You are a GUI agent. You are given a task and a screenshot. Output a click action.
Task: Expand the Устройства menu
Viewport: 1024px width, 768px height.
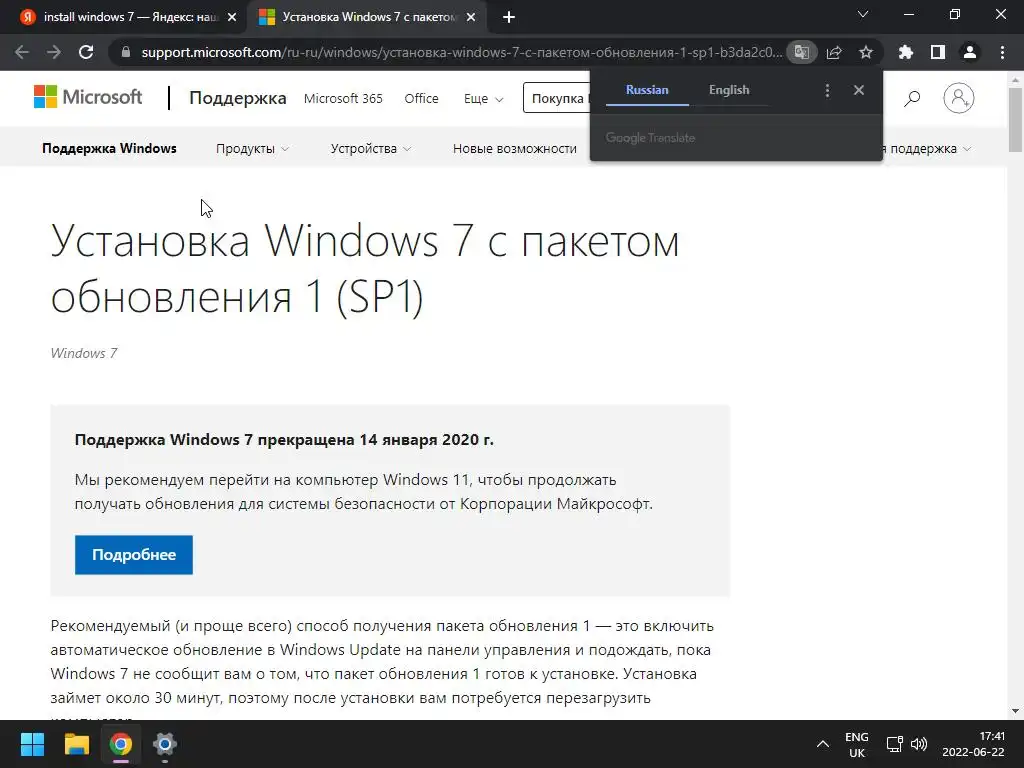point(371,149)
